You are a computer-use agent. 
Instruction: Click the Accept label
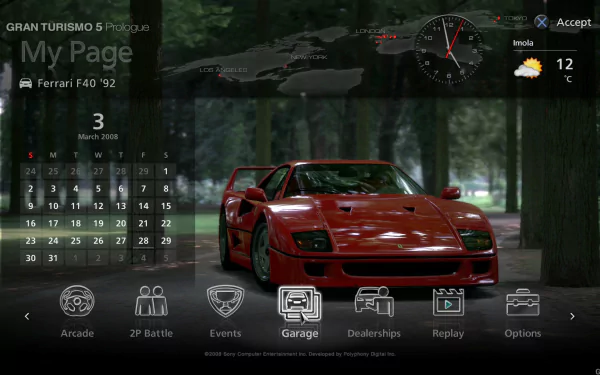click(574, 23)
